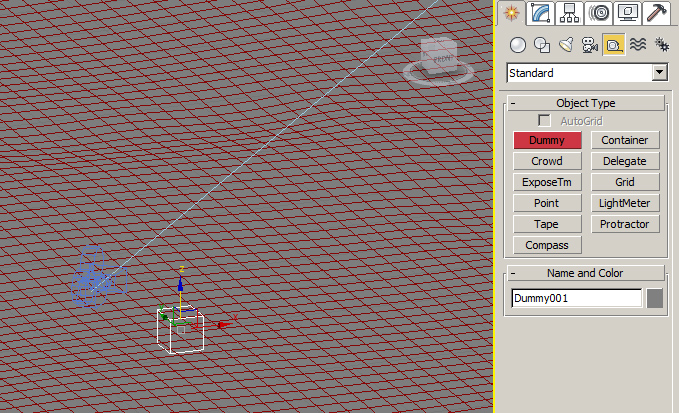Open the Hierarchy panel tab
679x413 pixels.
569,13
